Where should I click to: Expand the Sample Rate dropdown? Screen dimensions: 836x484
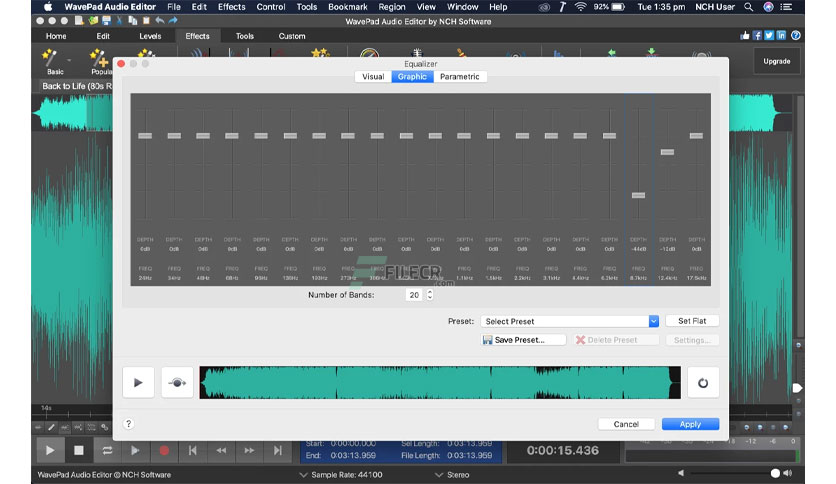point(303,474)
